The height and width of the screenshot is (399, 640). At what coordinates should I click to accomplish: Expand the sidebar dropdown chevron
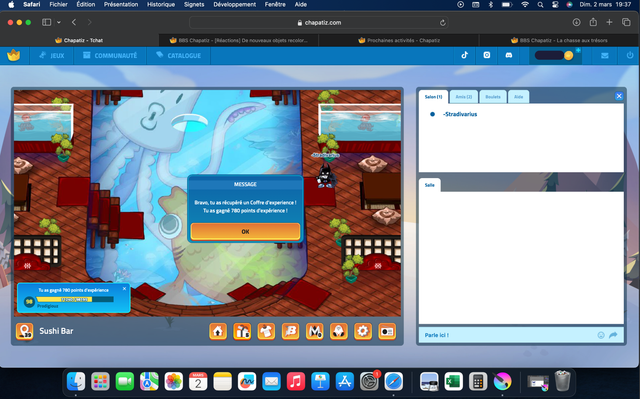(59, 22)
